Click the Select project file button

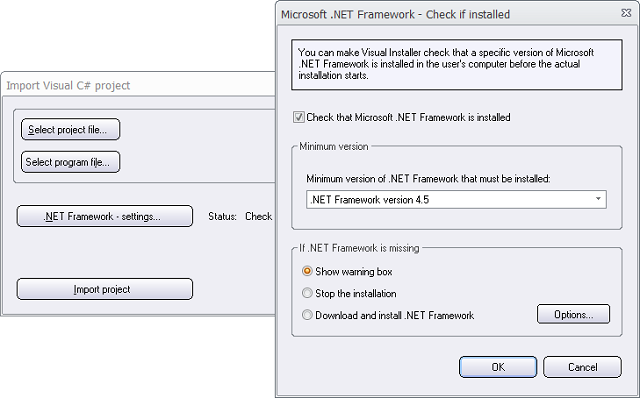70,129
